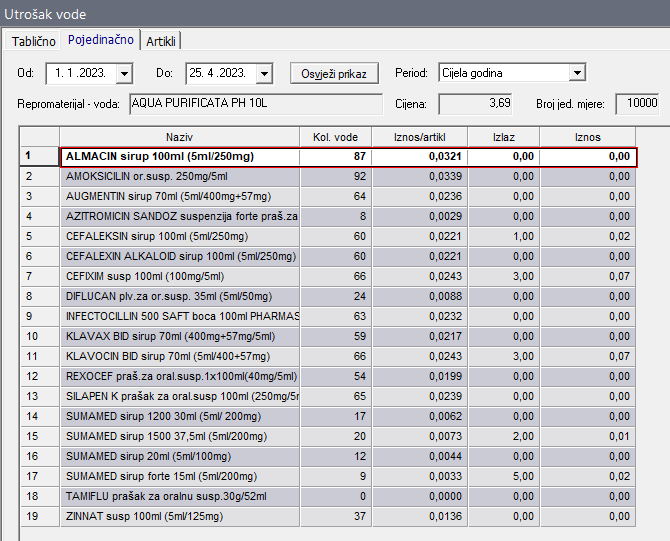Screen dimensions: 670x541
Task: Select the DIFLUCAN plv.za or.susp. row
Action: click(x=179, y=296)
